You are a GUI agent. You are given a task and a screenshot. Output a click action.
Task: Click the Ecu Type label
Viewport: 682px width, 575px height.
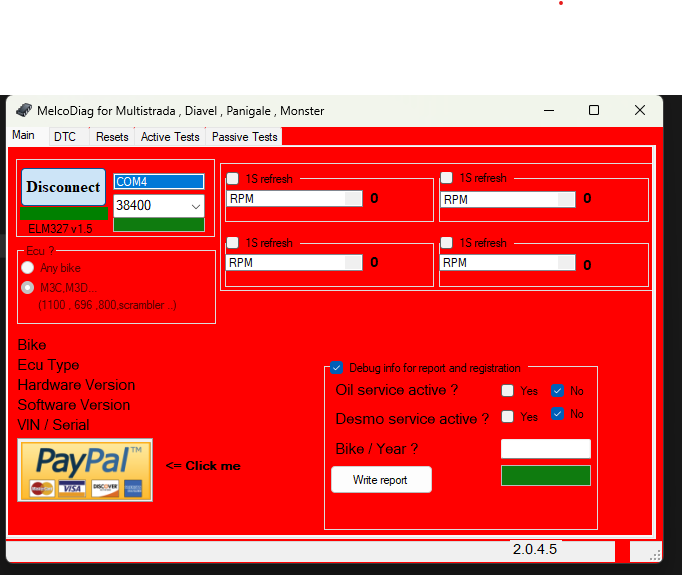click(x=48, y=365)
